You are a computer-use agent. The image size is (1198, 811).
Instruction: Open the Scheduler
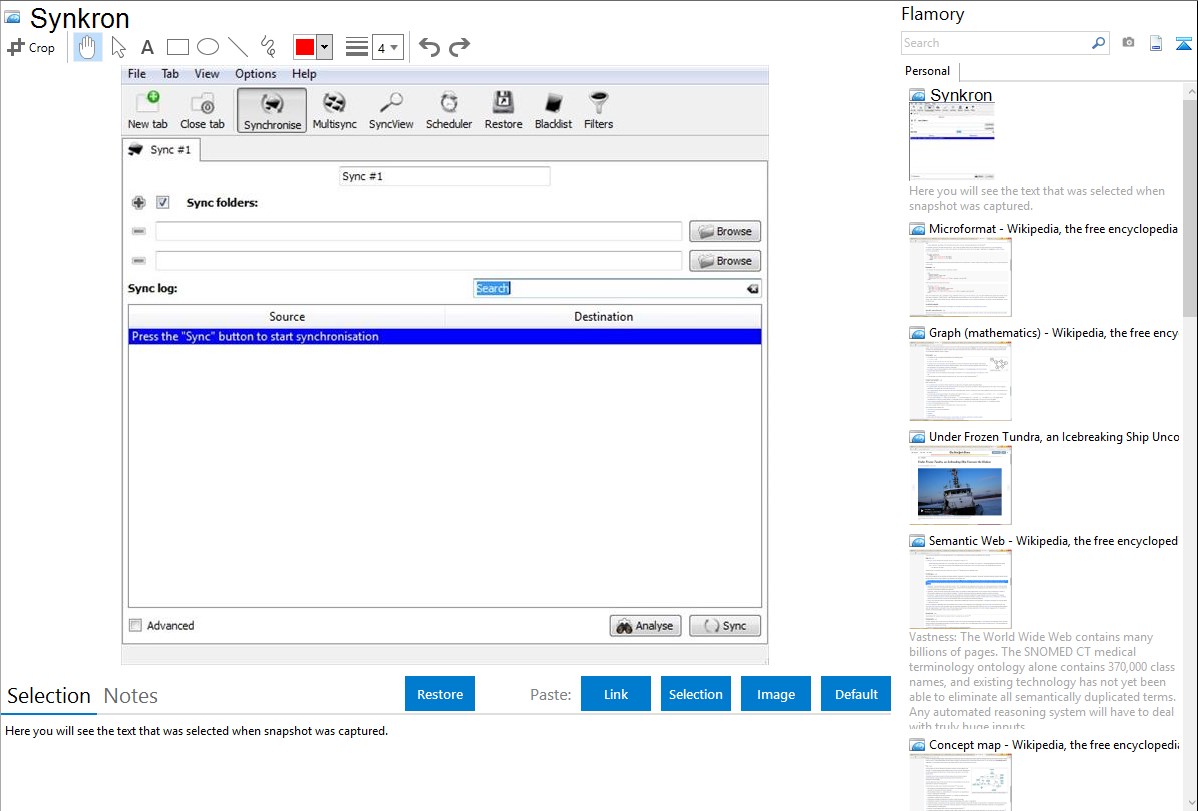tap(448, 110)
